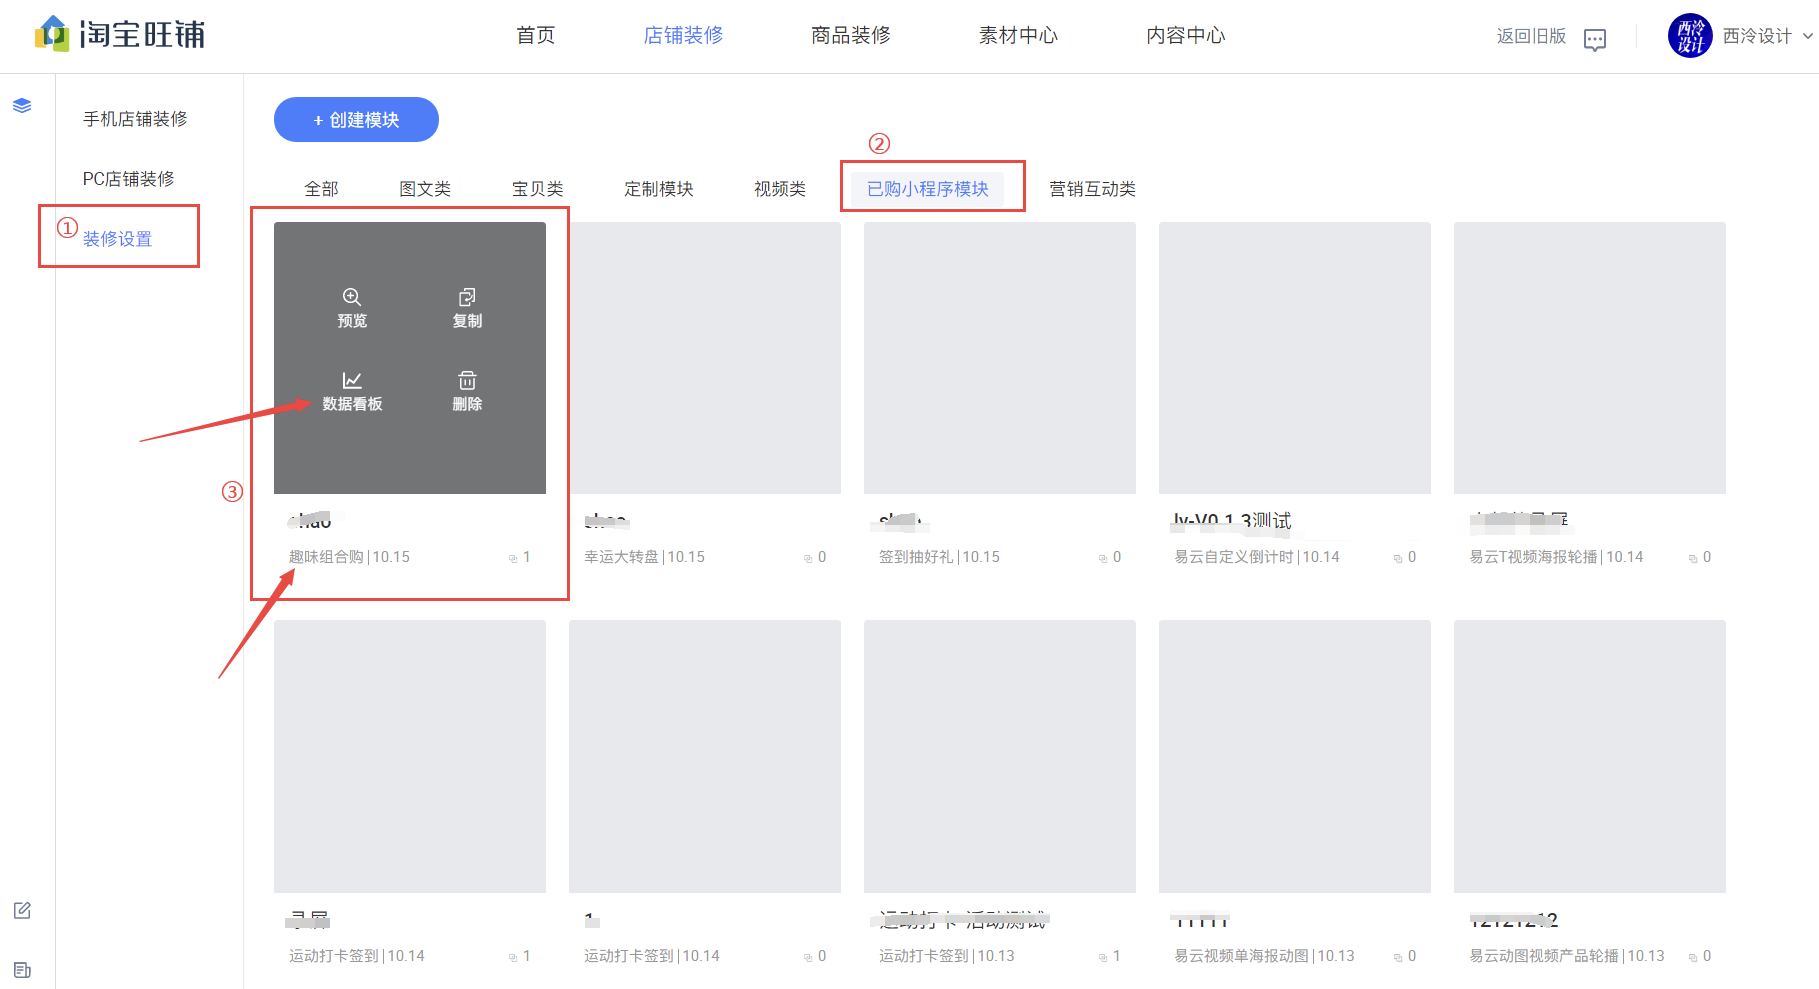Expand the 西泠设计 account dropdown arrow
The height and width of the screenshot is (989, 1819).
tap(1807, 36)
